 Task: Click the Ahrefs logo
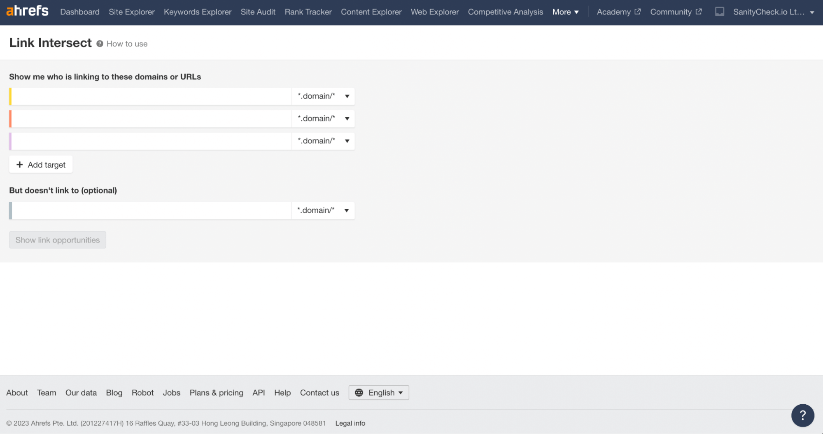pyautogui.click(x=27, y=12)
